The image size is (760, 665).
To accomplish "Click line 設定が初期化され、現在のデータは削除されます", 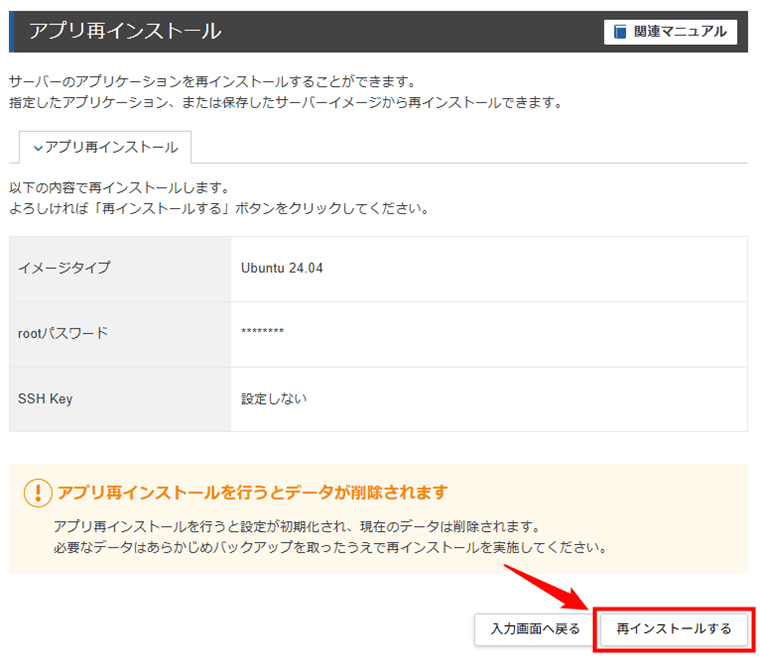I will 297,526.
